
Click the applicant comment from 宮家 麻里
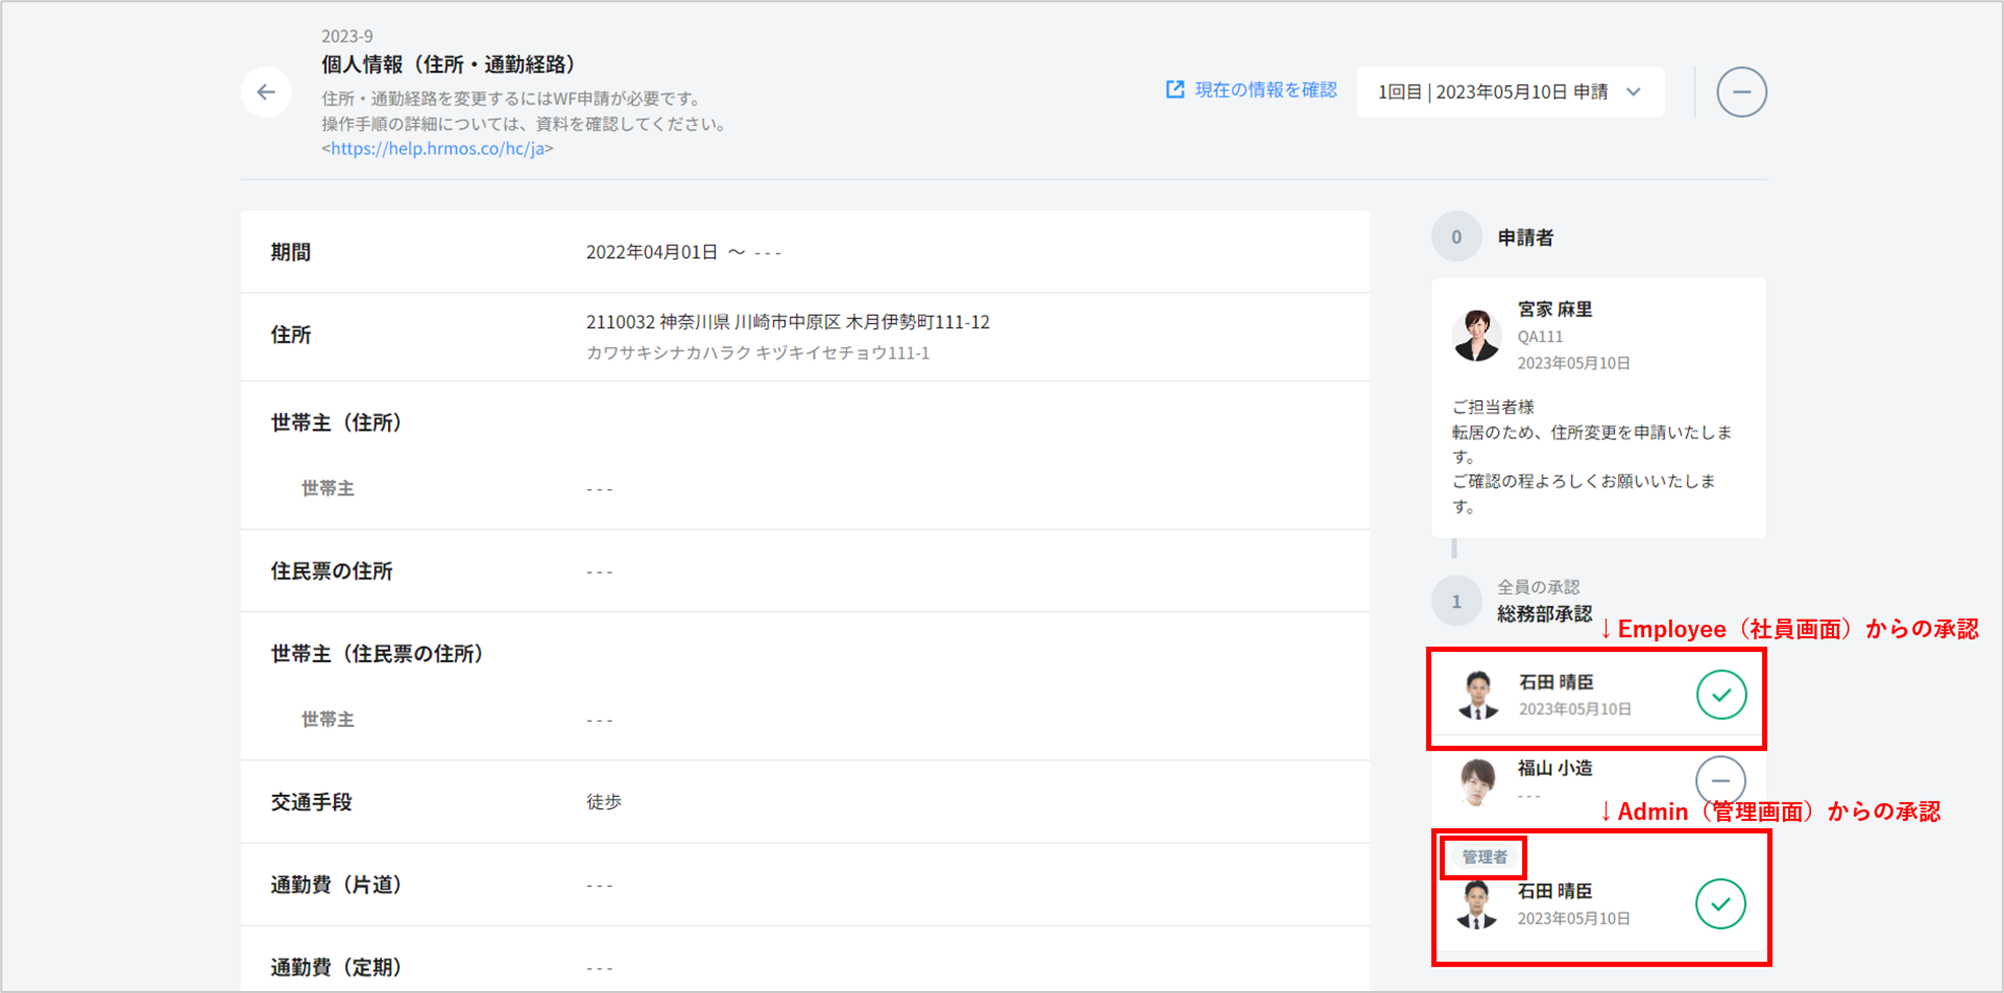(x=1591, y=456)
